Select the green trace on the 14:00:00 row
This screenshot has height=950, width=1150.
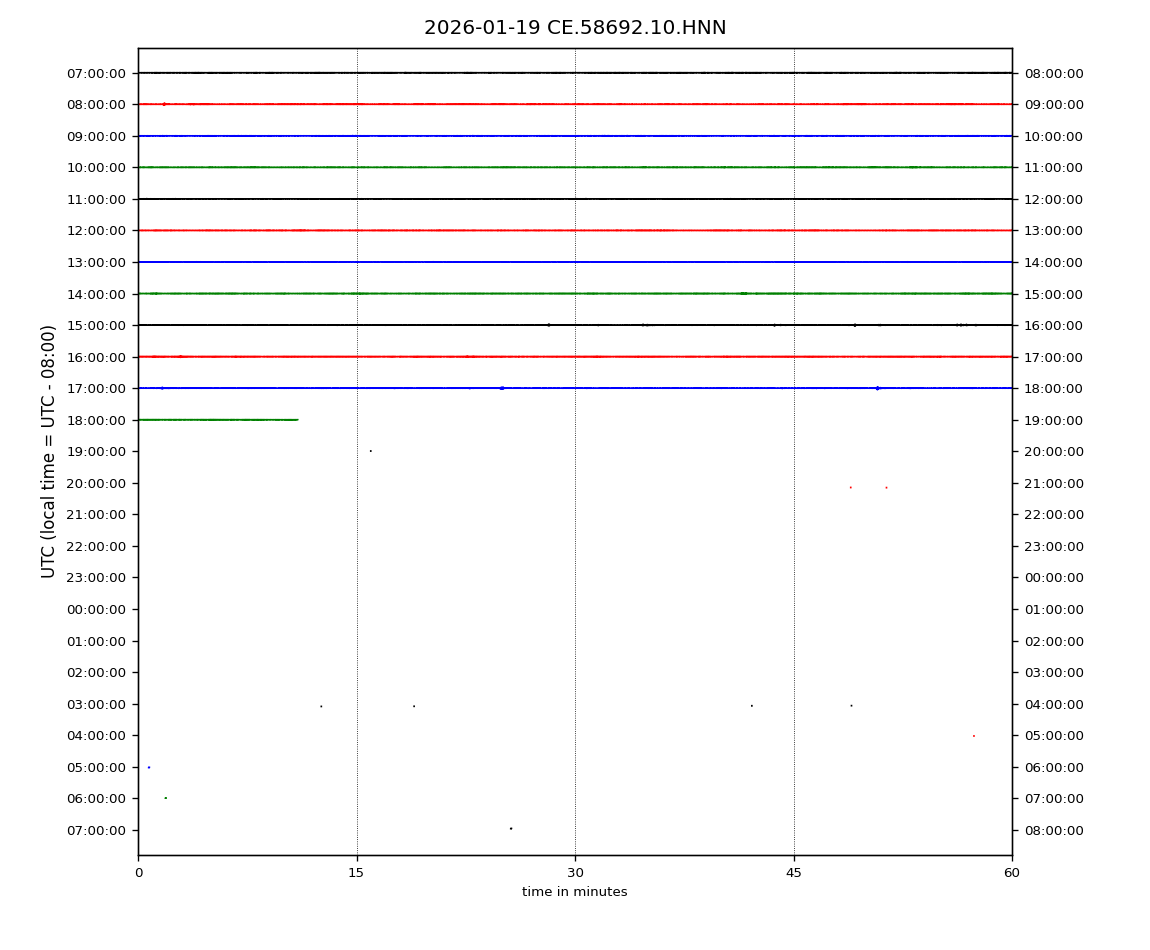coord(575,293)
